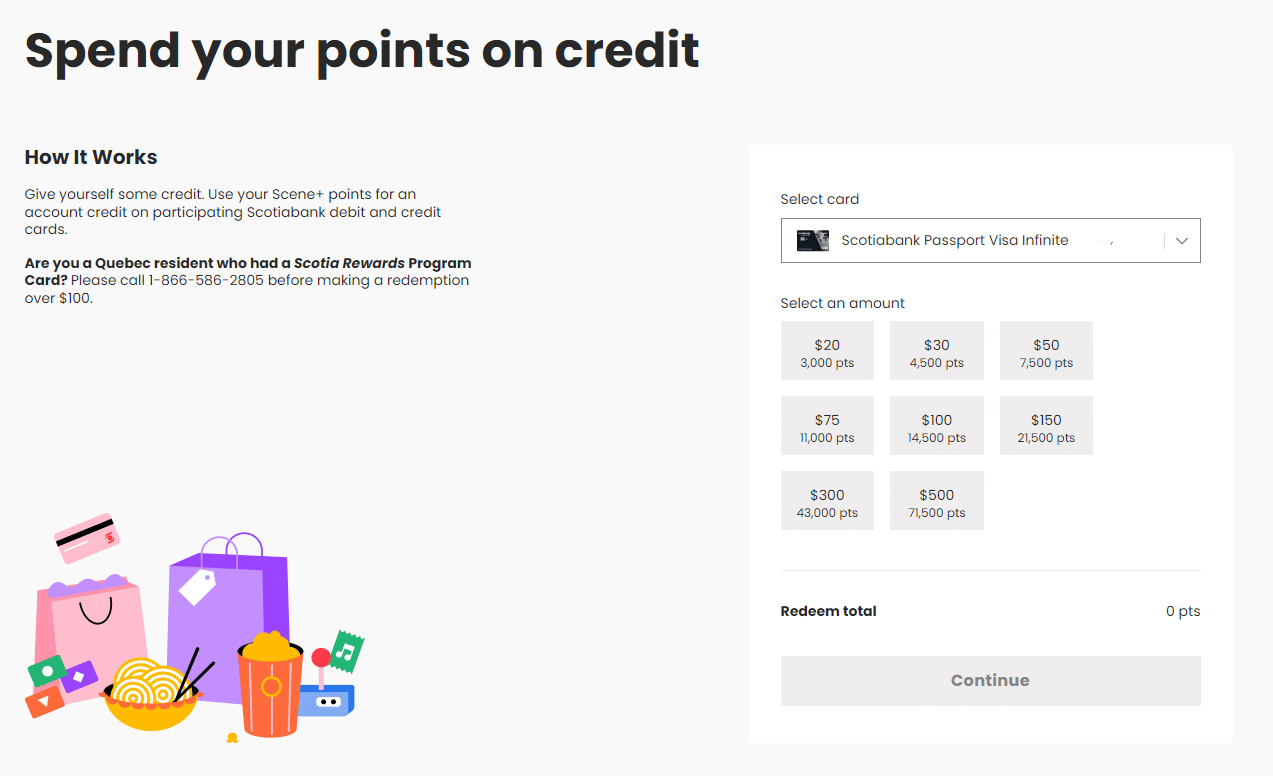Choose the $500 credit amount
This screenshot has height=776, width=1273.
pos(937,501)
